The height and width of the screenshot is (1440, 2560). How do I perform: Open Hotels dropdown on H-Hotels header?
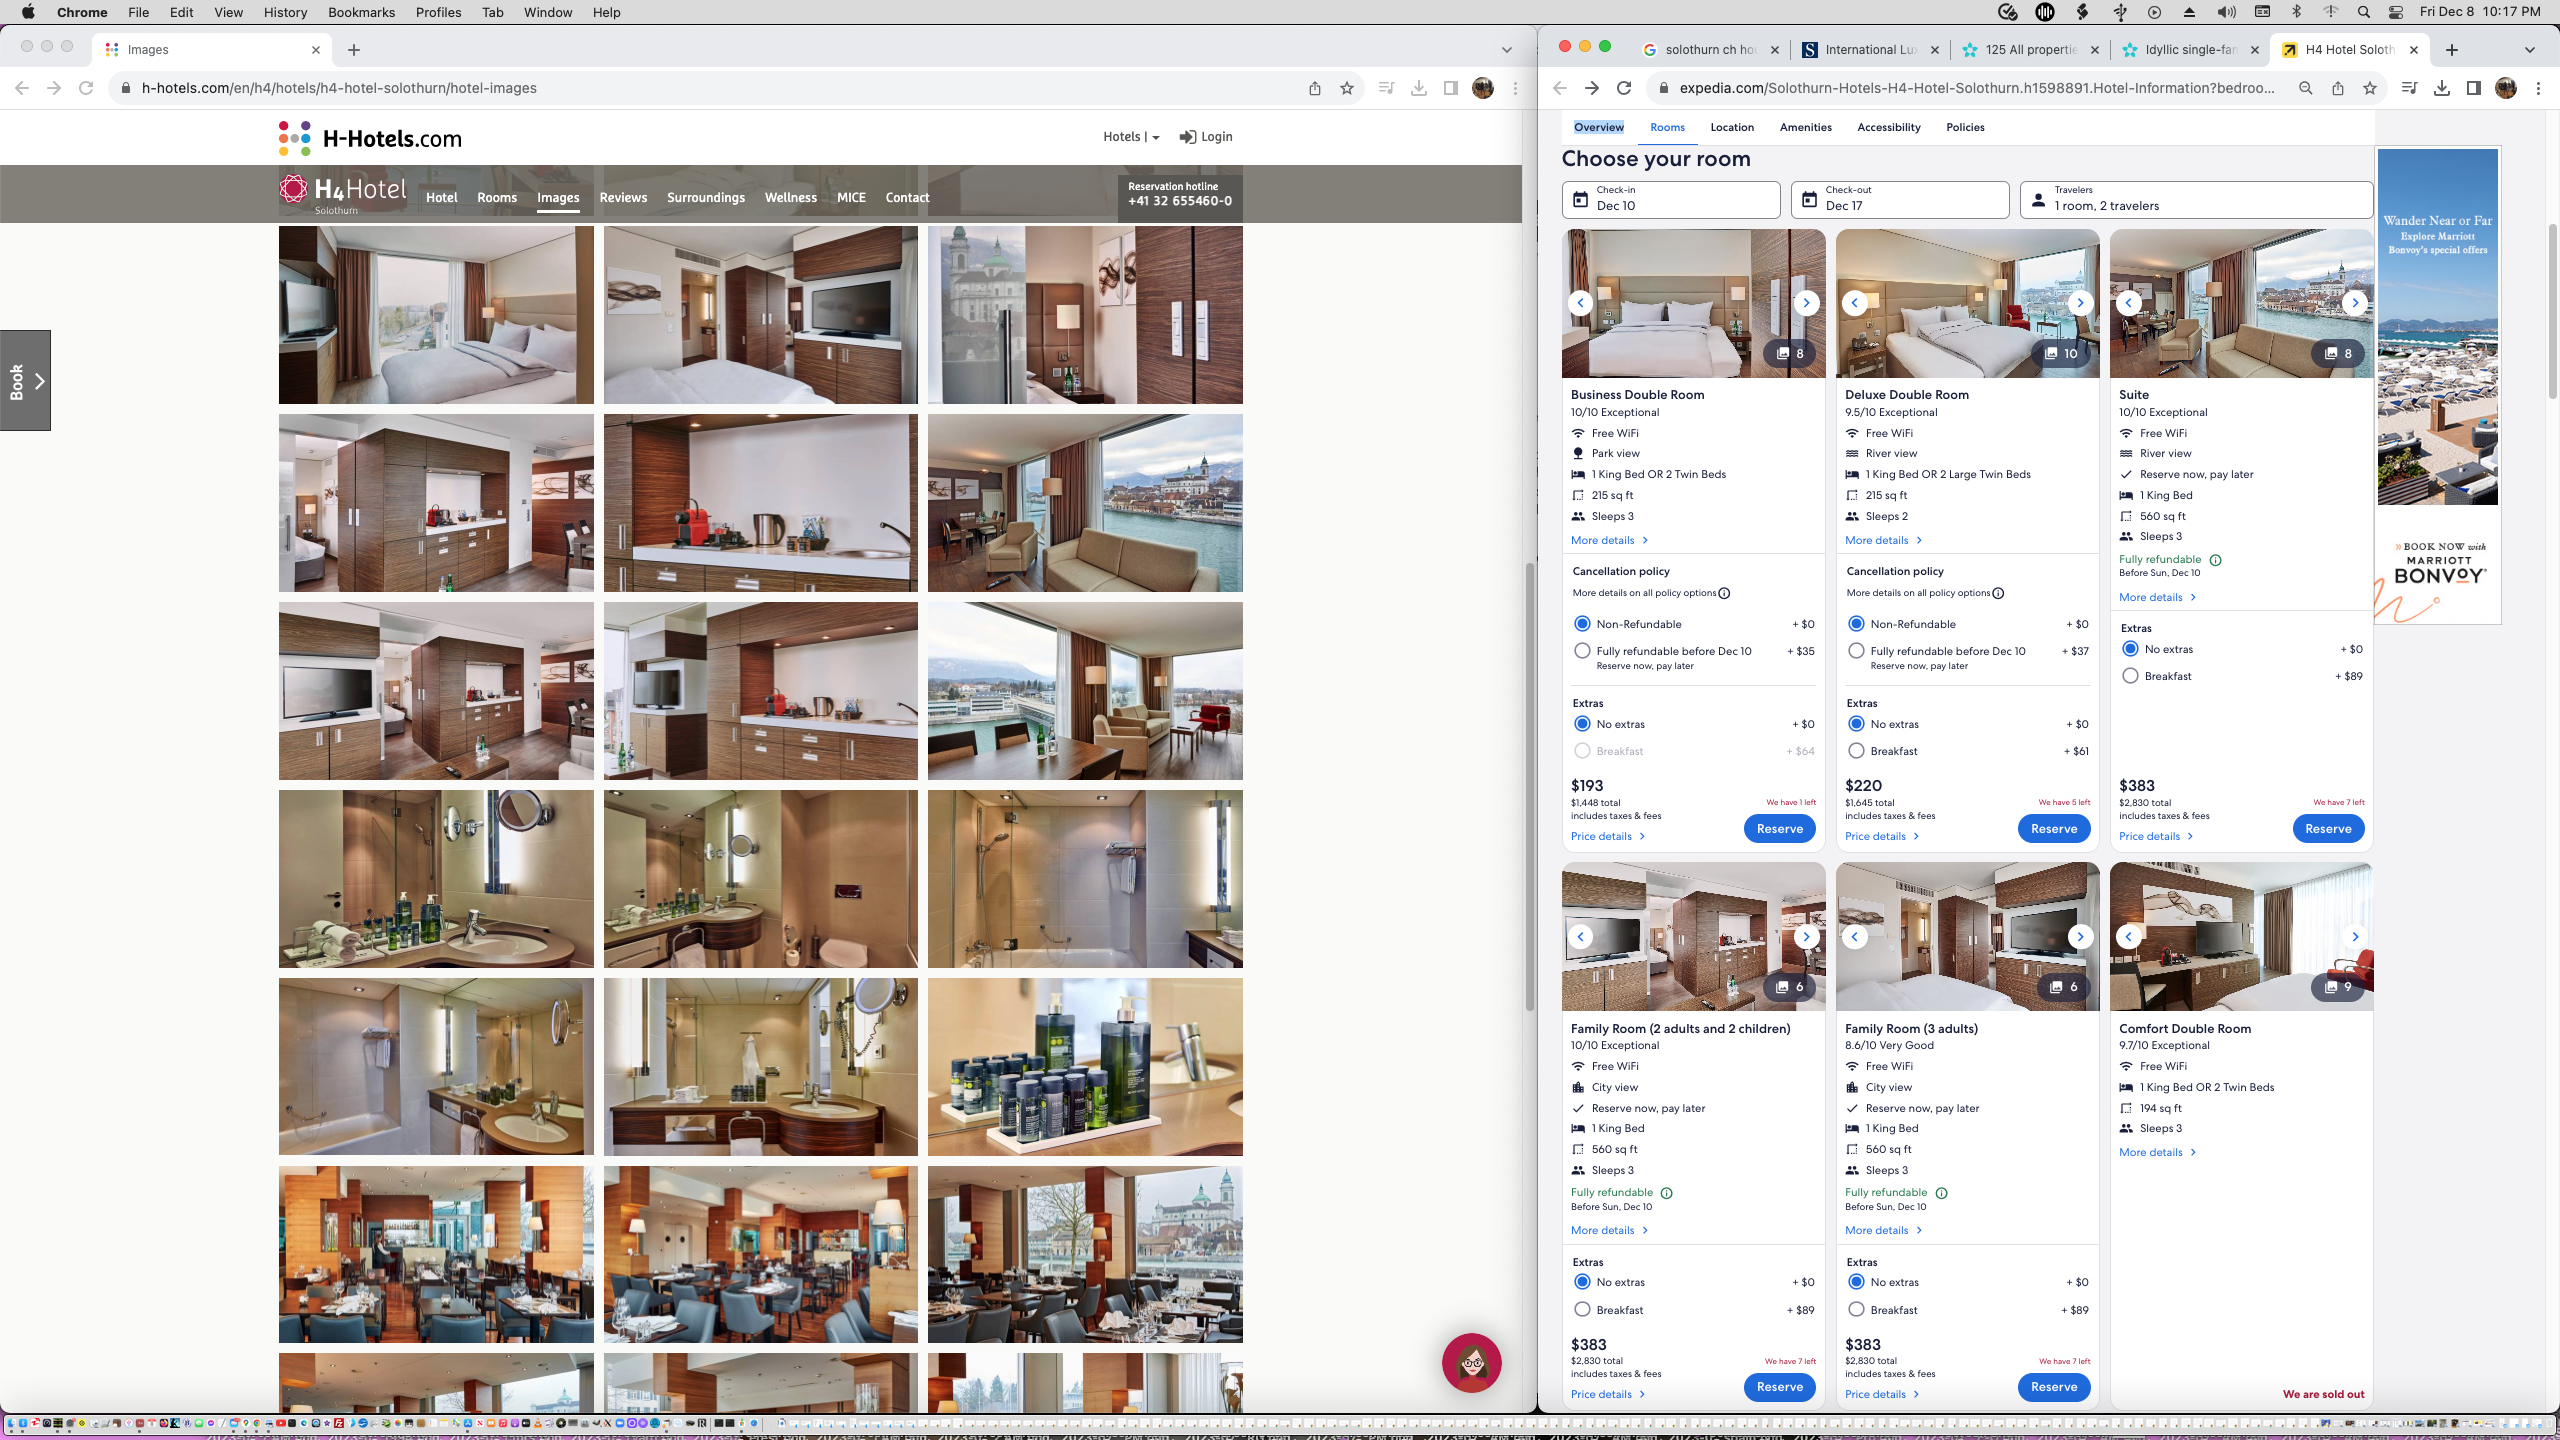tap(1131, 137)
